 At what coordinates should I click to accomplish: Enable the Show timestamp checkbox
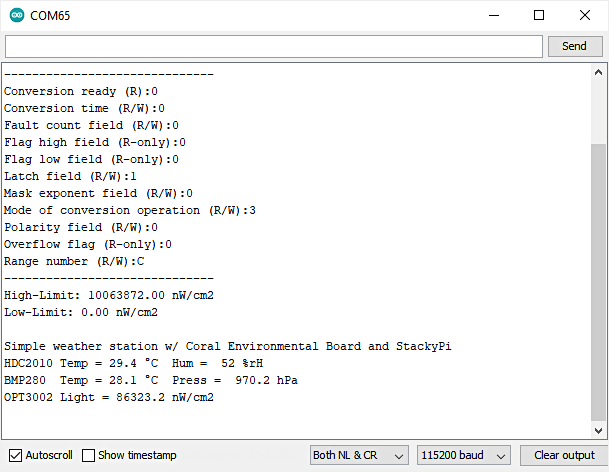click(x=89, y=455)
